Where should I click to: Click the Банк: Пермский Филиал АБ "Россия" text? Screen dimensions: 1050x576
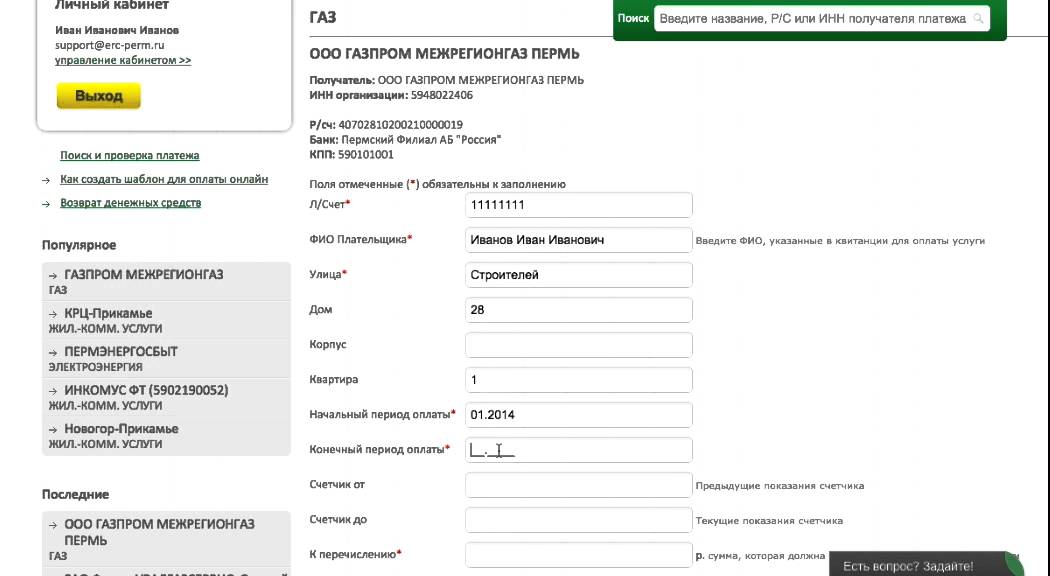(x=405, y=140)
